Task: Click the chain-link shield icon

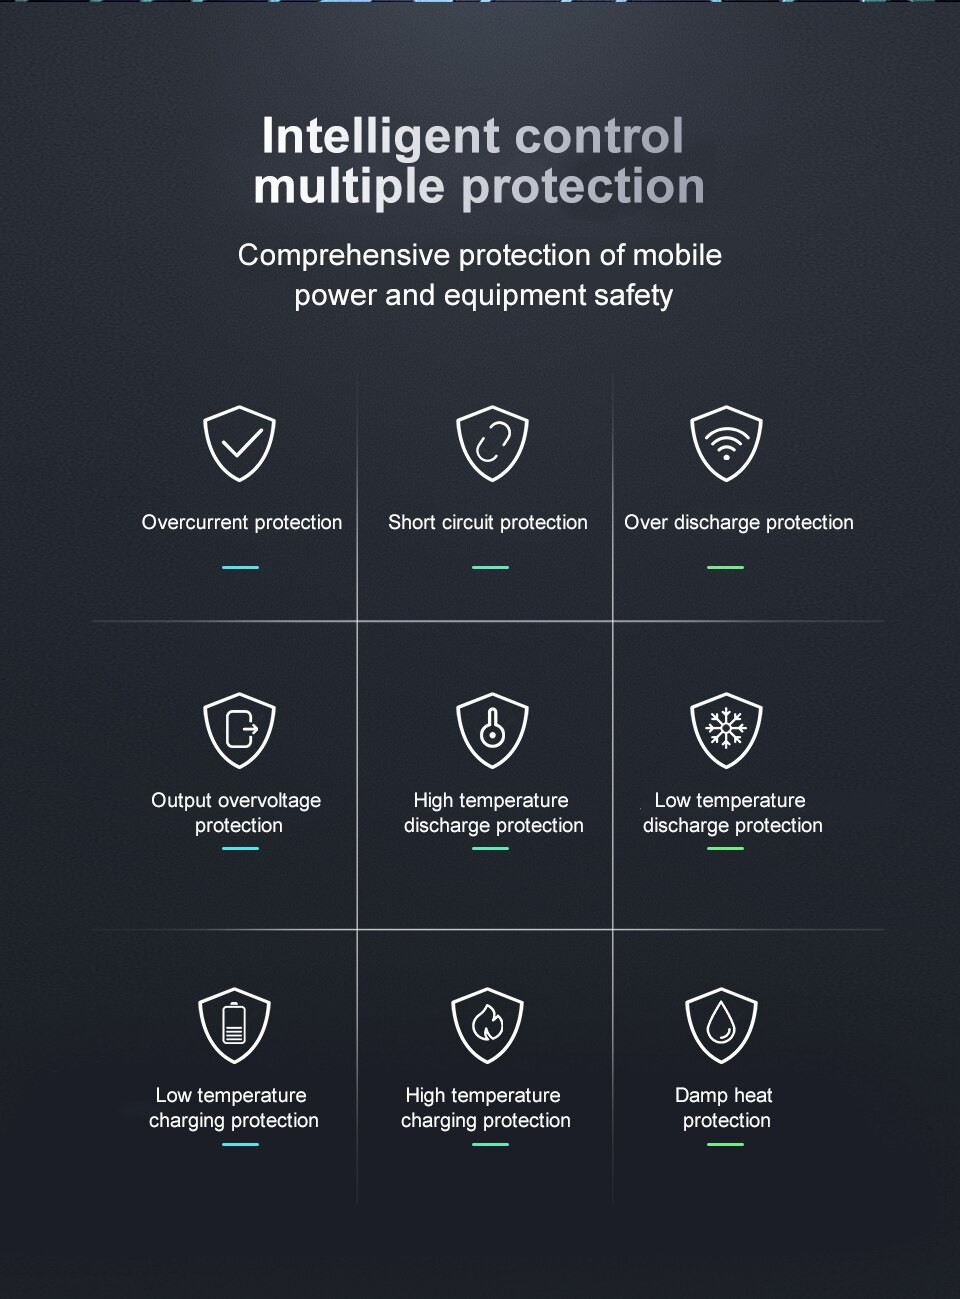Action: tap(491, 443)
